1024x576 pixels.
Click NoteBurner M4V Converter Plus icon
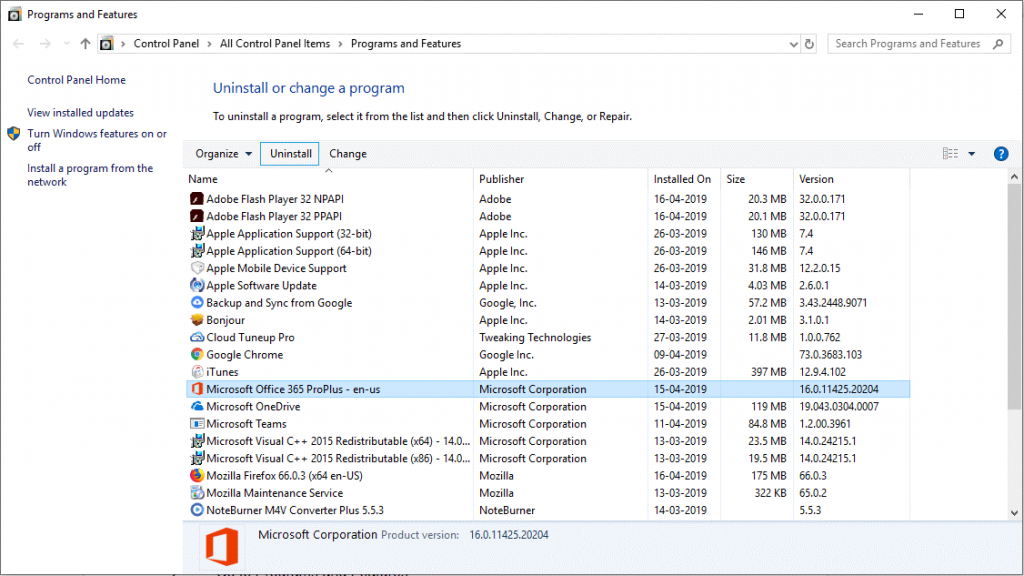pos(197,510)
